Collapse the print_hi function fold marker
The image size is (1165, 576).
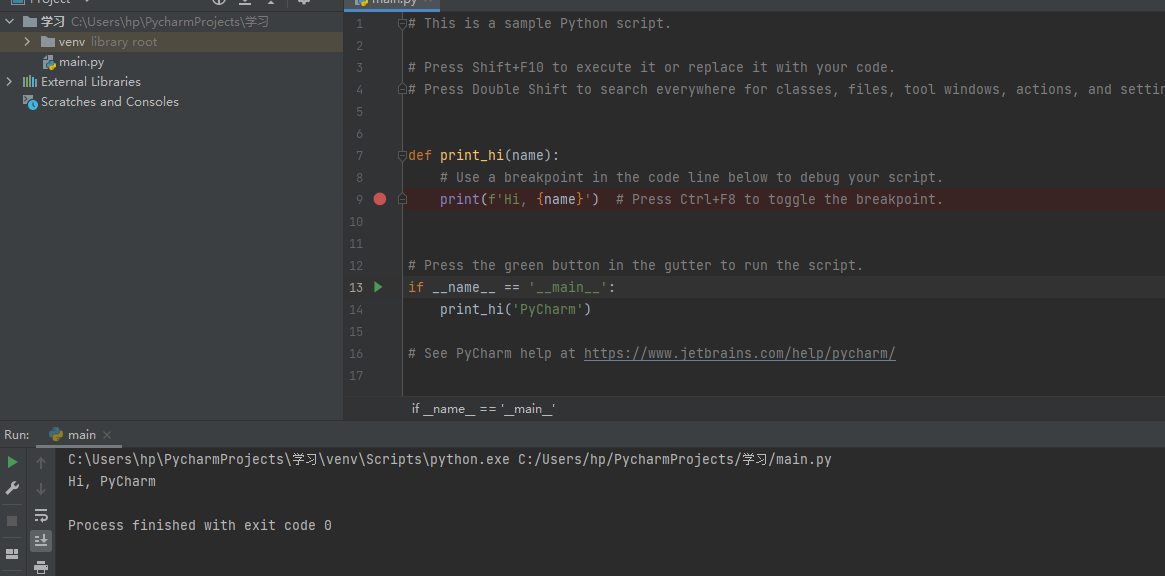(401, 155)
